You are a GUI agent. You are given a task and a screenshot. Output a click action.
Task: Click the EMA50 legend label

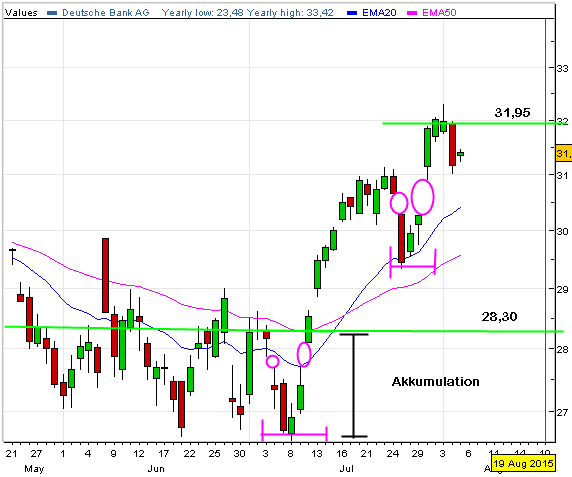439,13
